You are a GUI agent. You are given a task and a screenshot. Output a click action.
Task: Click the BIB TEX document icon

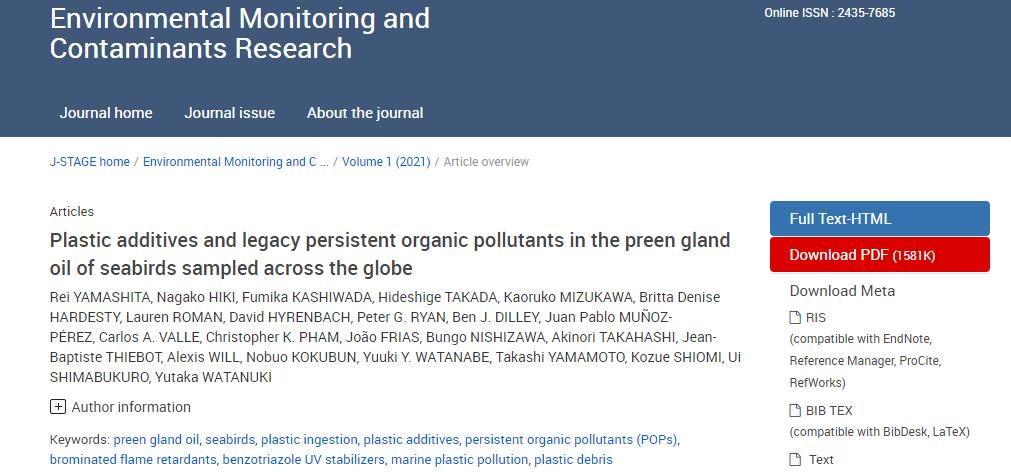(796, 410)
